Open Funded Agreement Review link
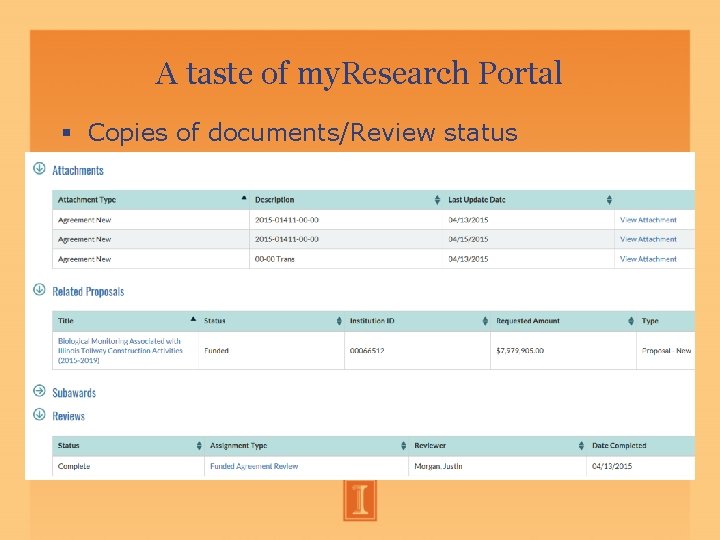This screenshot has height=540, width=720. point(254,466)
